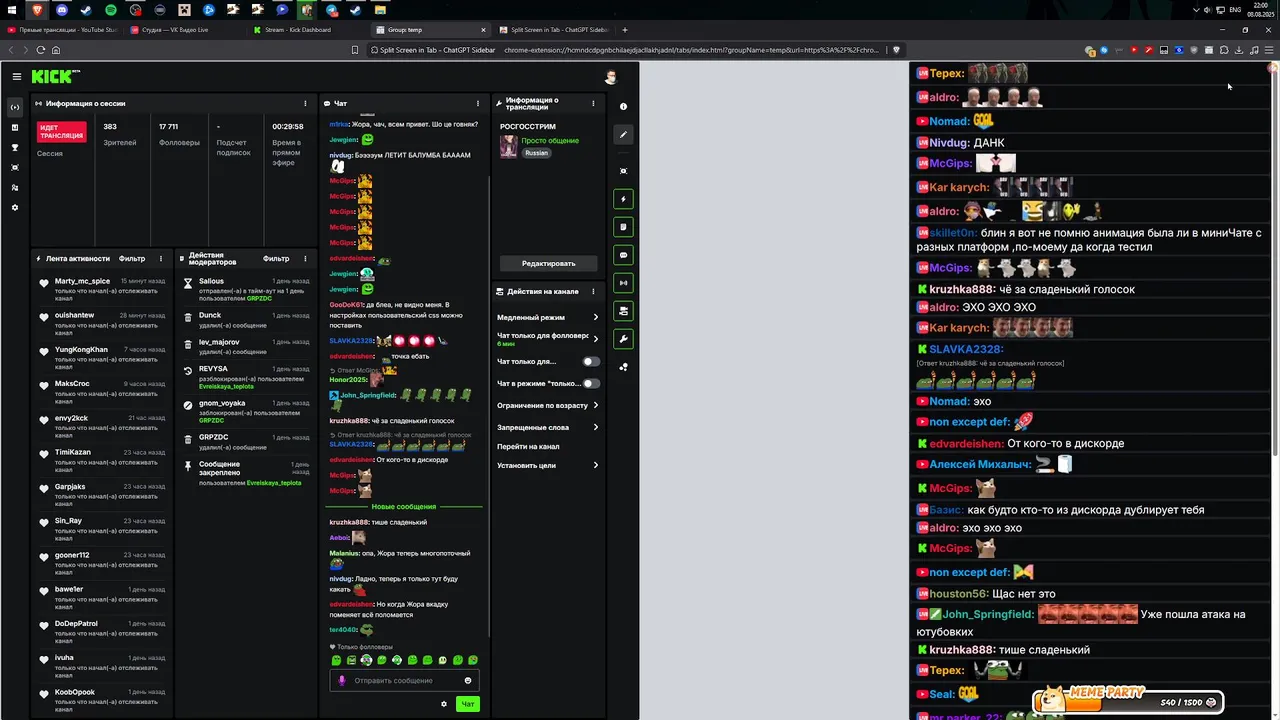
Task: Click the green Чат send button
Action: click(467, 704)
